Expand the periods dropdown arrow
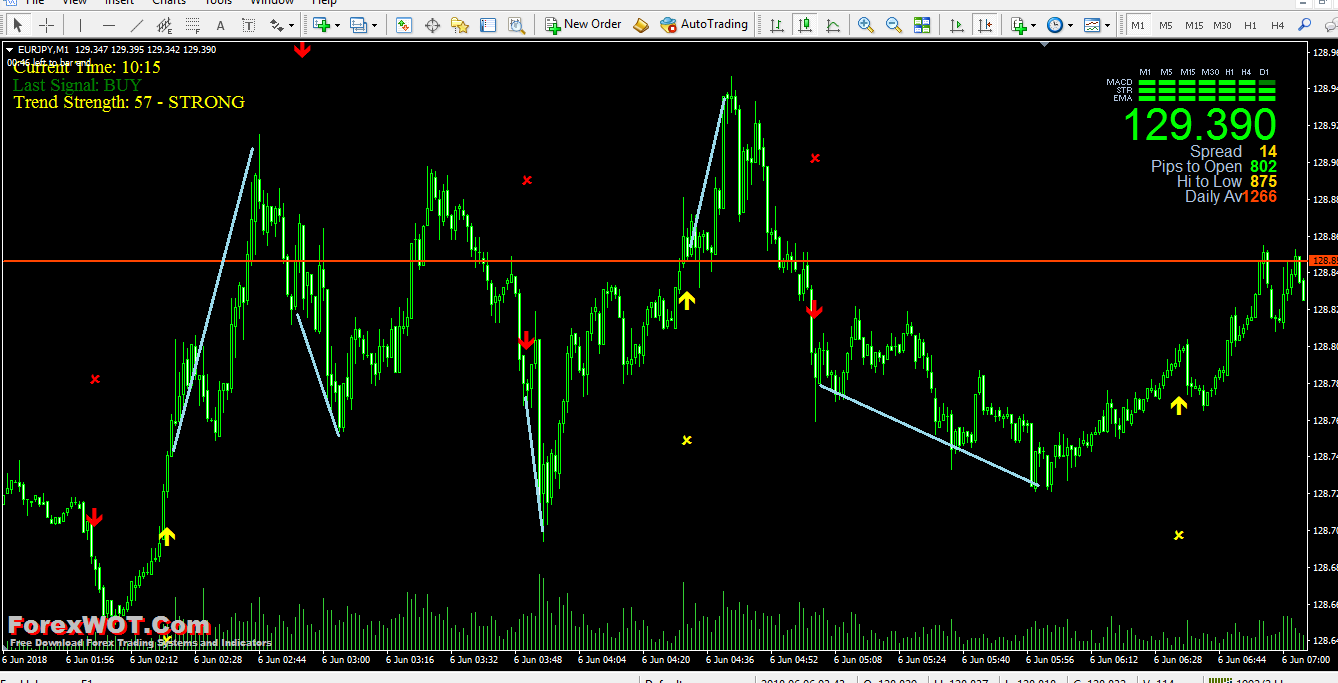 (1070, 25)
